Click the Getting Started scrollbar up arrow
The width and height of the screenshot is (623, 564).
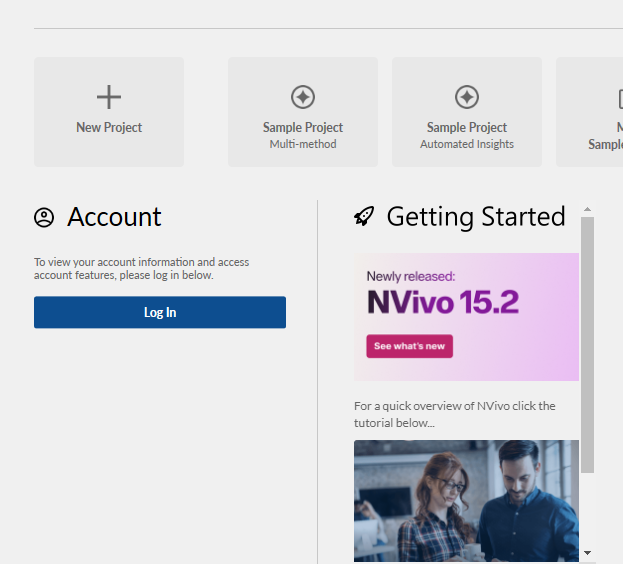[x=587, y=210]
